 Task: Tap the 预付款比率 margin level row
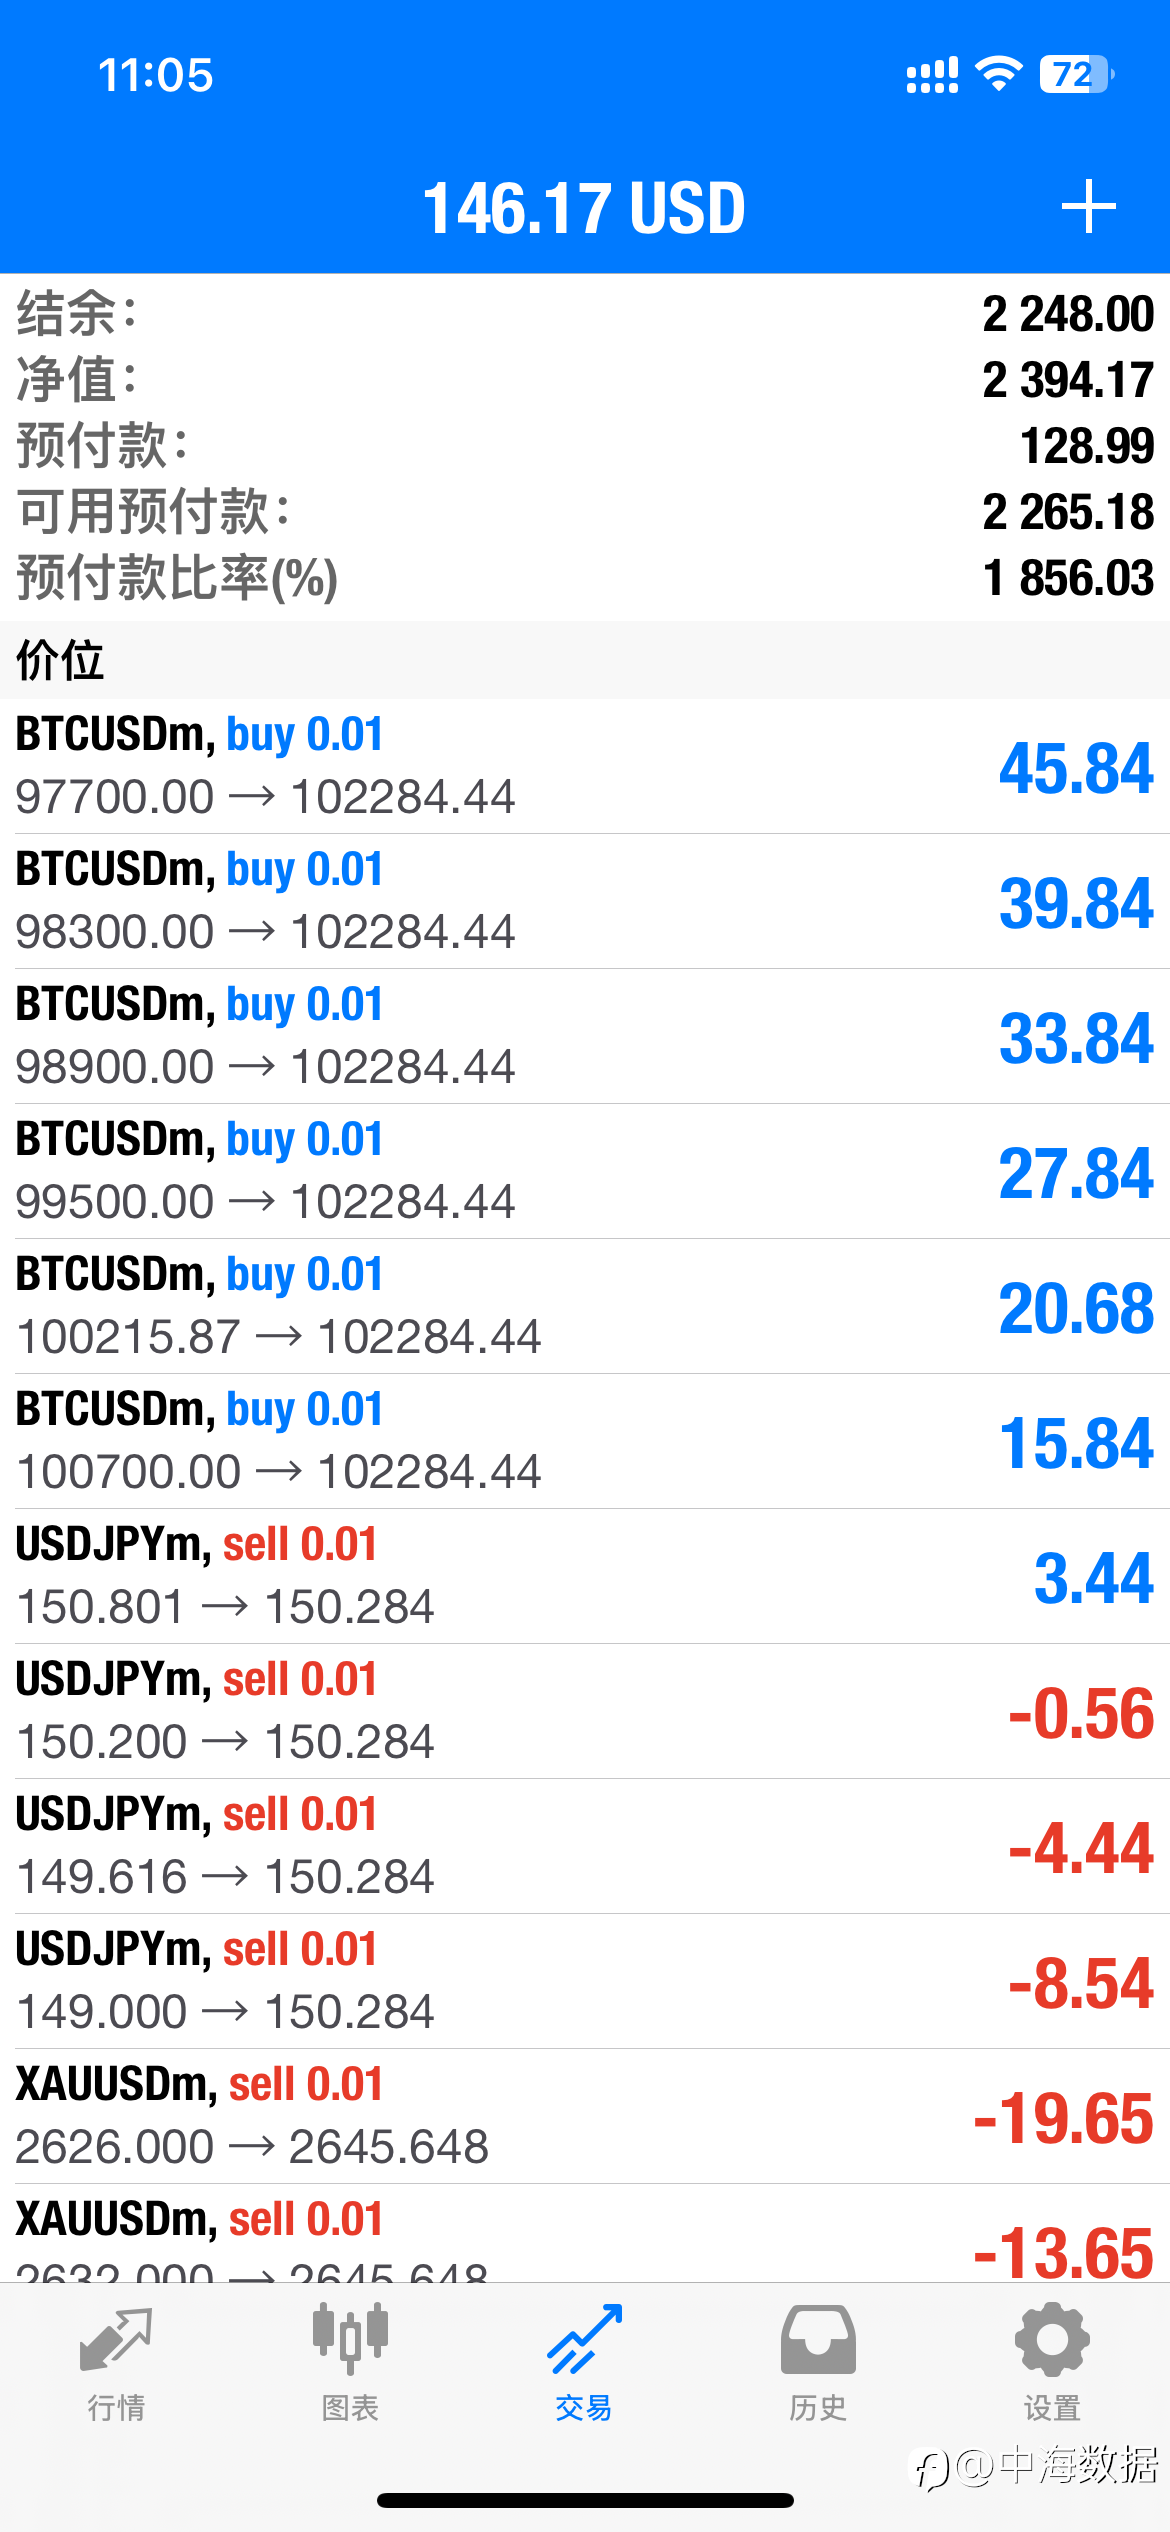coord(585,578)
